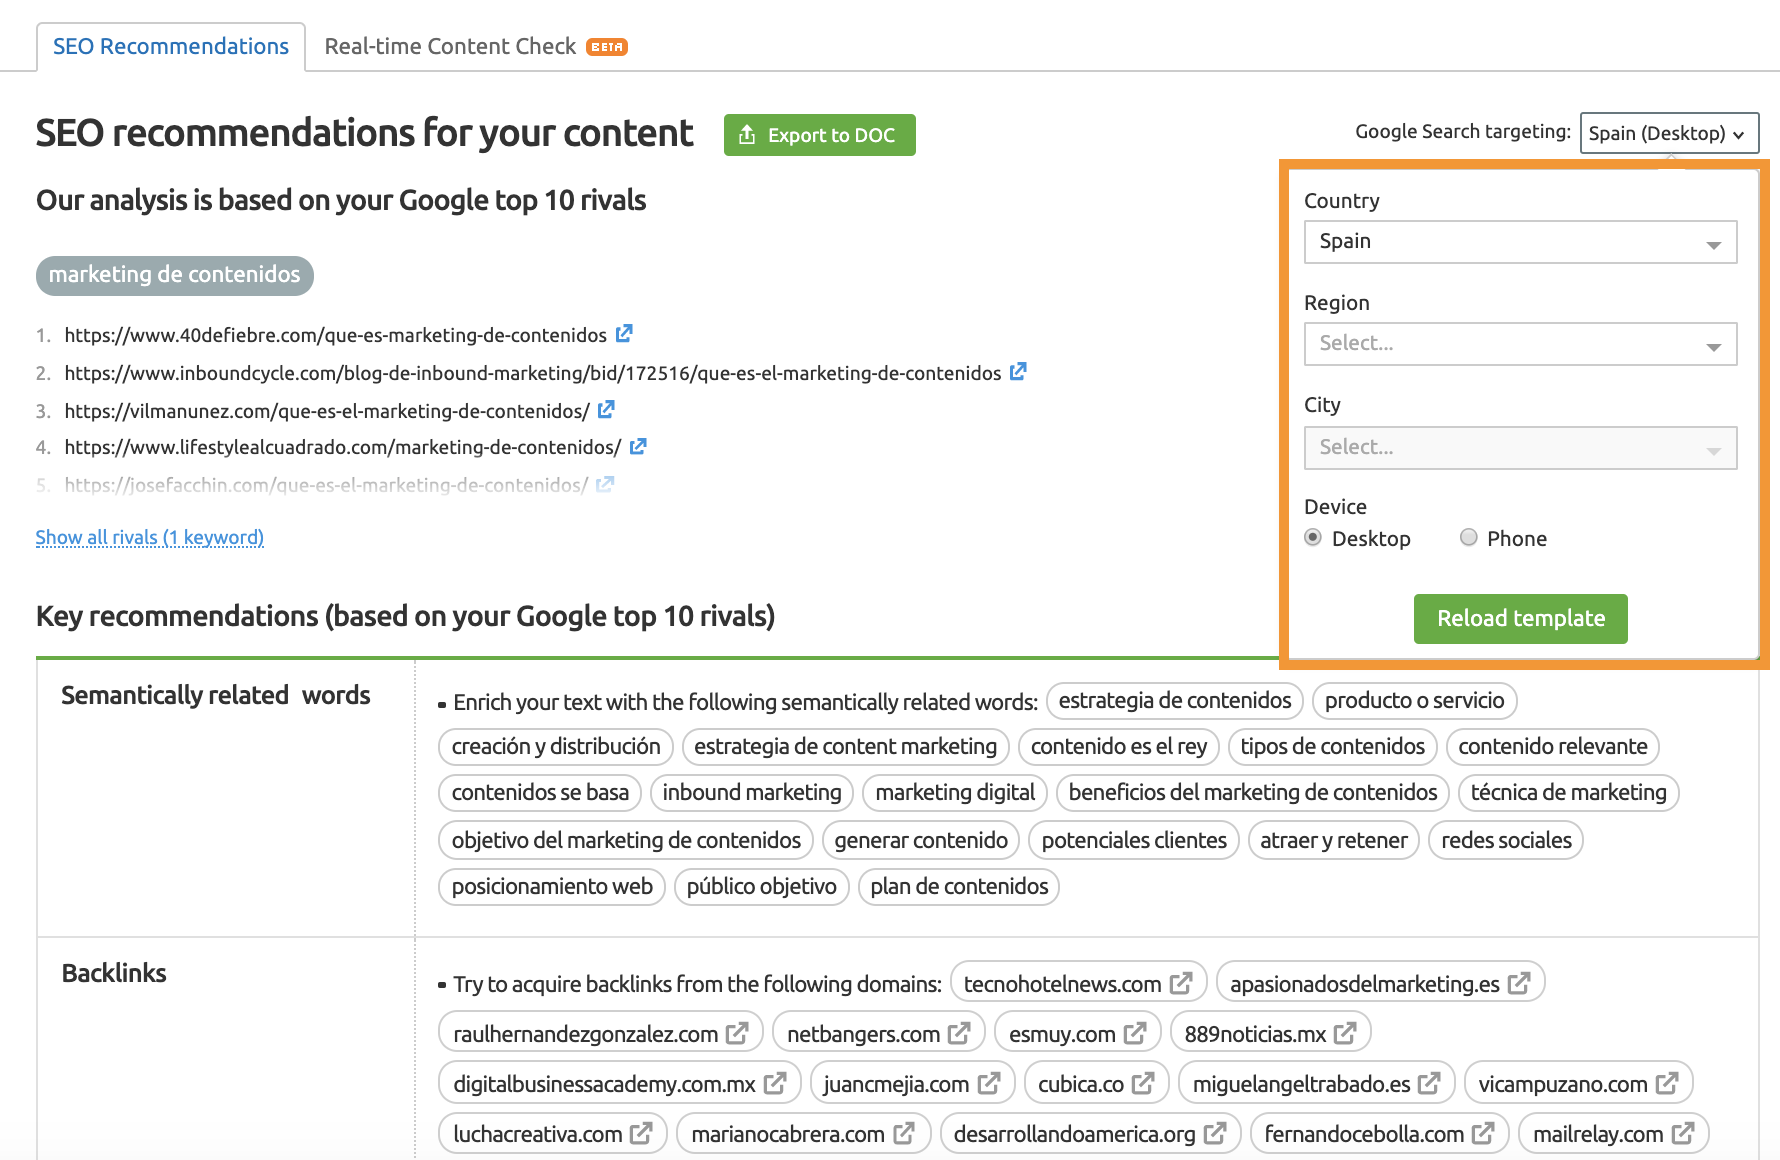The image size is (1780, 1160).
Task: Switch to SEO Recommendations tab
Action: 171,47
